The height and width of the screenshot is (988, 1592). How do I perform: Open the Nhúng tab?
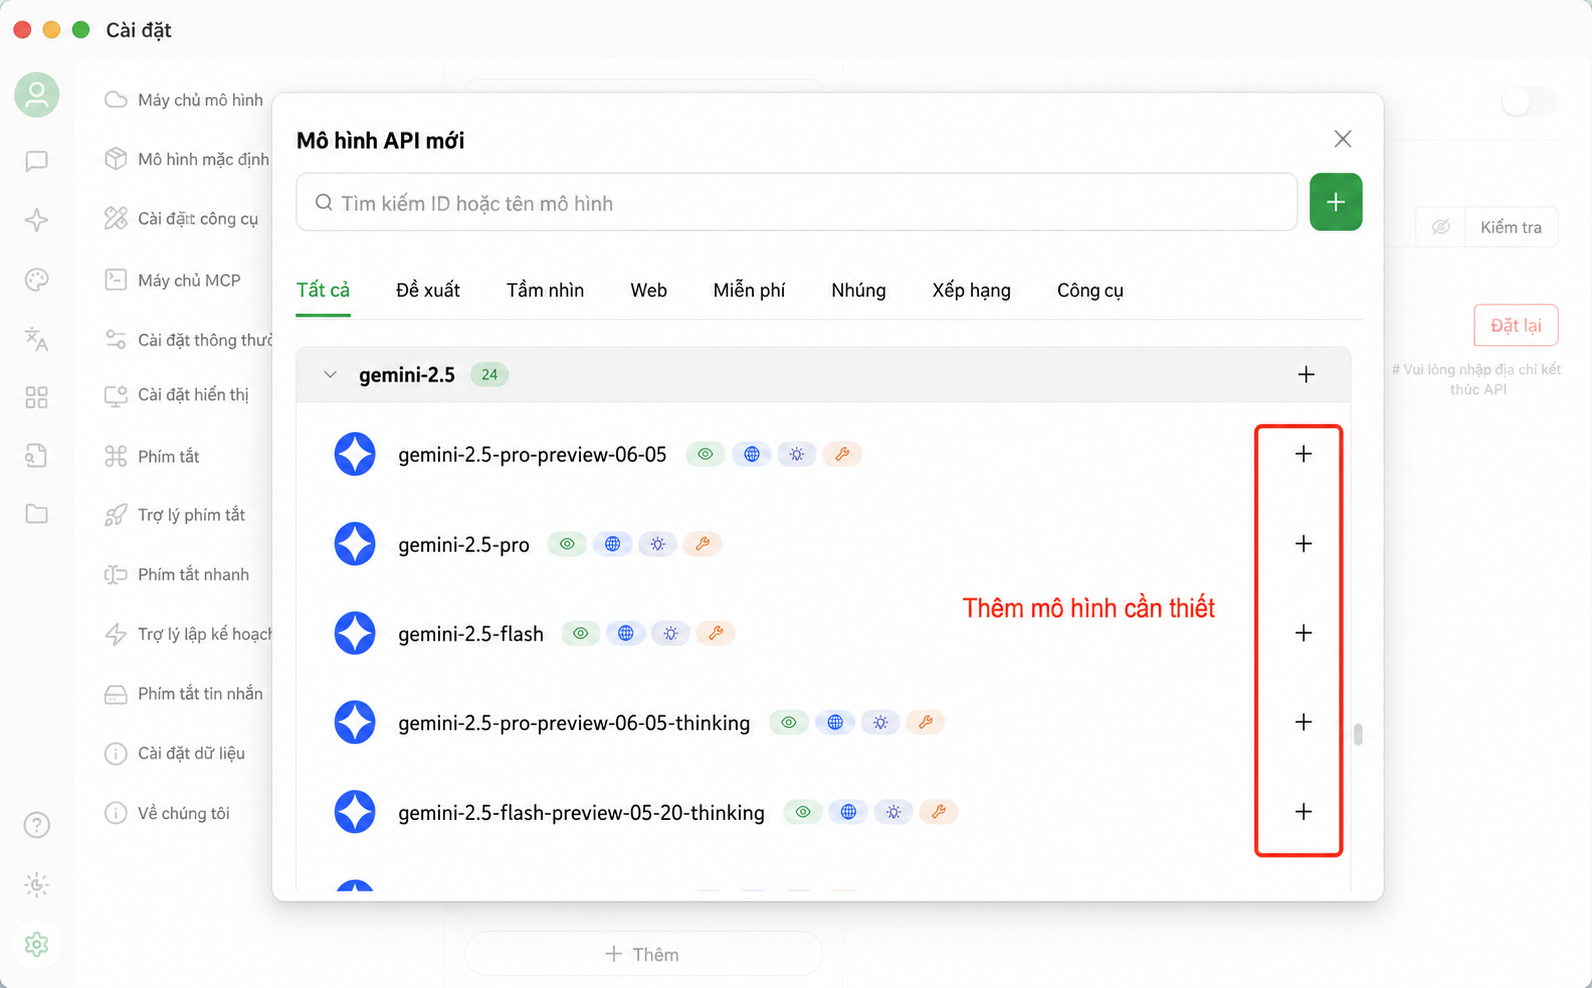click(859, 290)
